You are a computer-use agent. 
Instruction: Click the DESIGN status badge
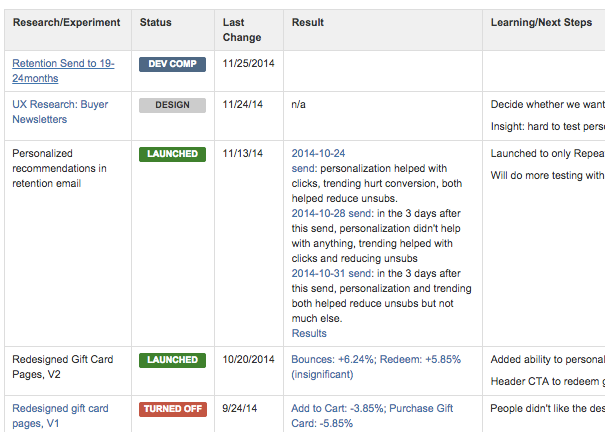pos(172,105)
